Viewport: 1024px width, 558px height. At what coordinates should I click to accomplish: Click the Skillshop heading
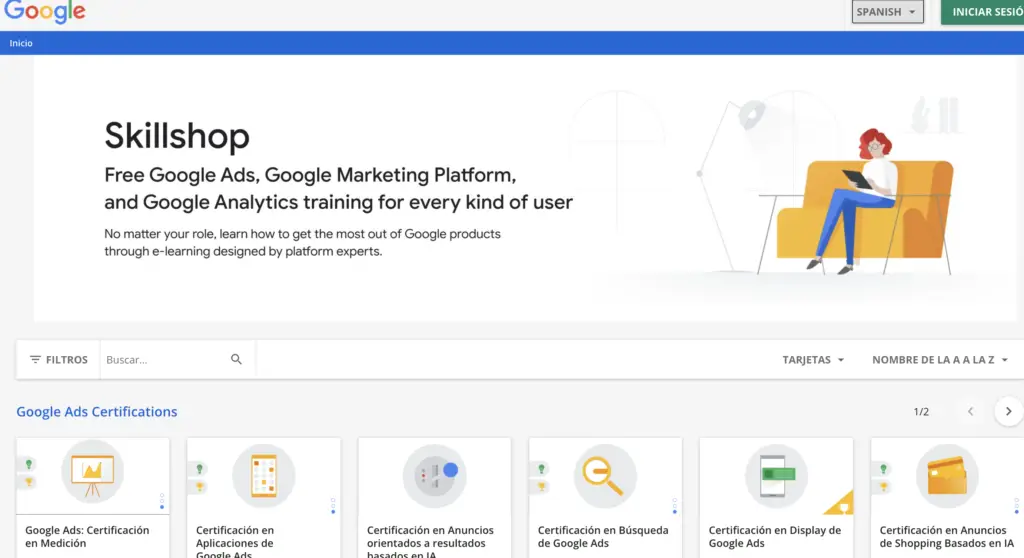177,136
